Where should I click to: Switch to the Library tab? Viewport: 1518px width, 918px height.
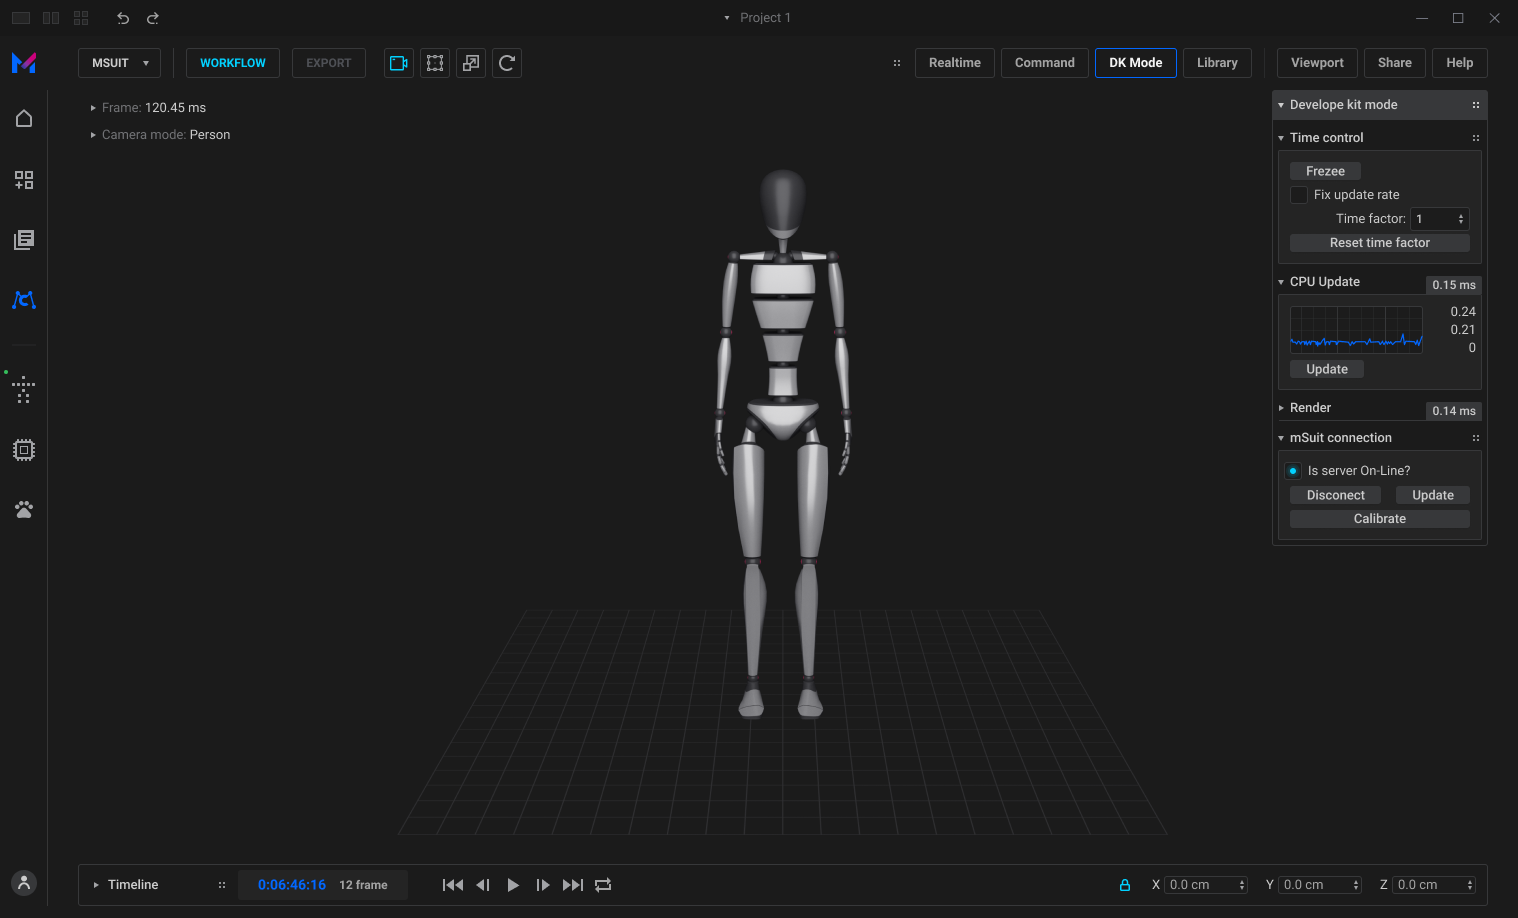[x=1217, y=62]
